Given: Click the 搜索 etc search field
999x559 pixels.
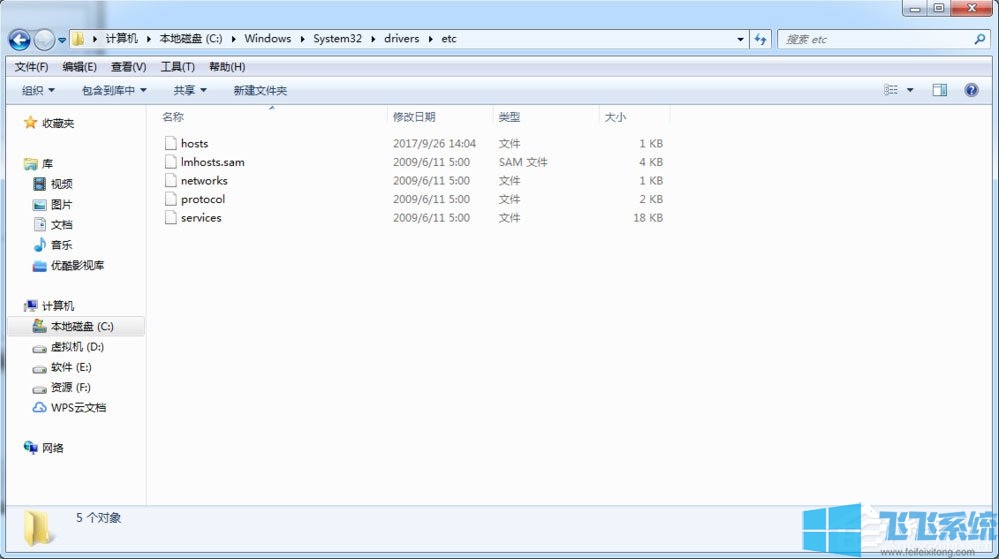Looking at the screenshot, I should click(873, 39).
